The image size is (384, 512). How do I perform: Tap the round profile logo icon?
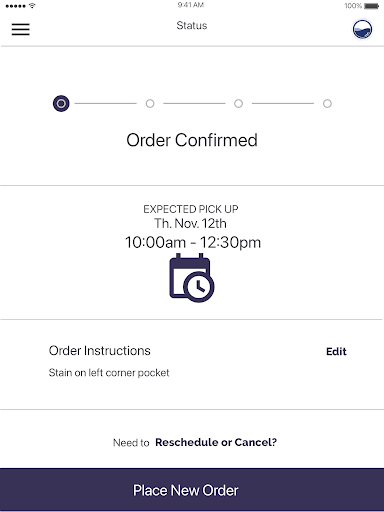(362, 29)
